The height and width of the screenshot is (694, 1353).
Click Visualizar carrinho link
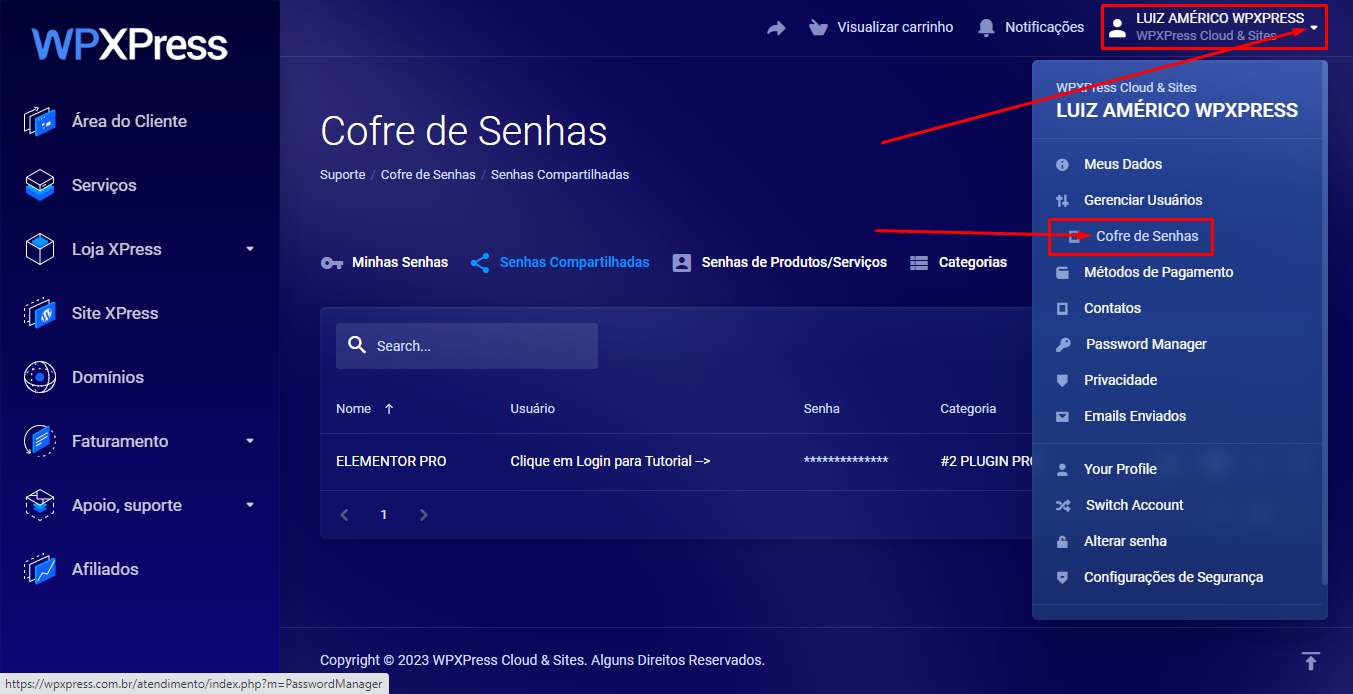click(x=895, y=27)
